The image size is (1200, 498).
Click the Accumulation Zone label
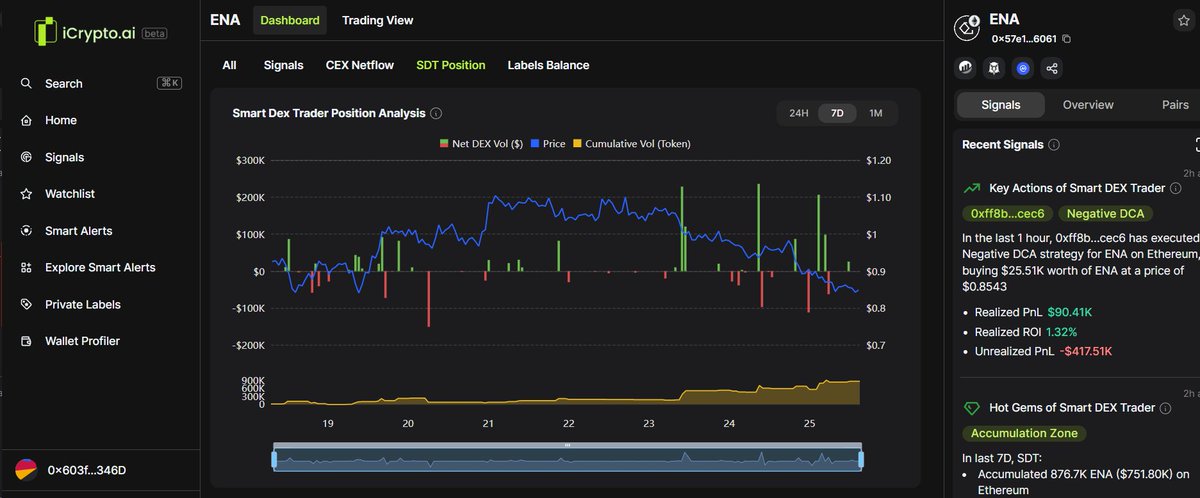tap(1024, 434)
